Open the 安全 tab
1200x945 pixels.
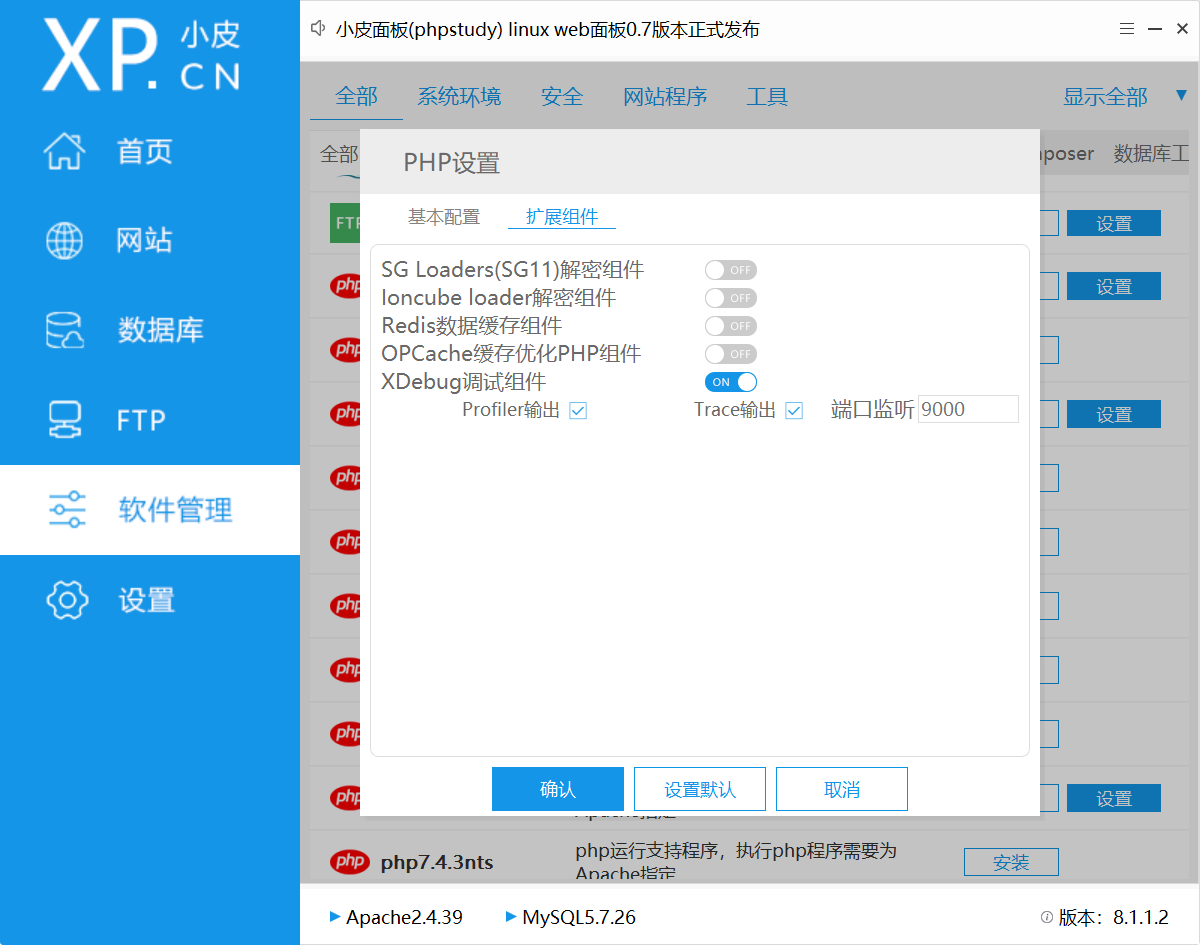click(562, 96)
